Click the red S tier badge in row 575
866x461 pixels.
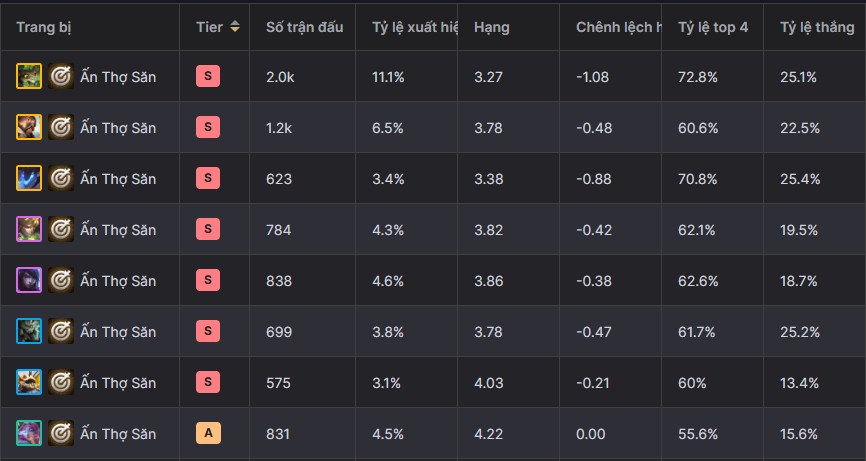[208, 382]
